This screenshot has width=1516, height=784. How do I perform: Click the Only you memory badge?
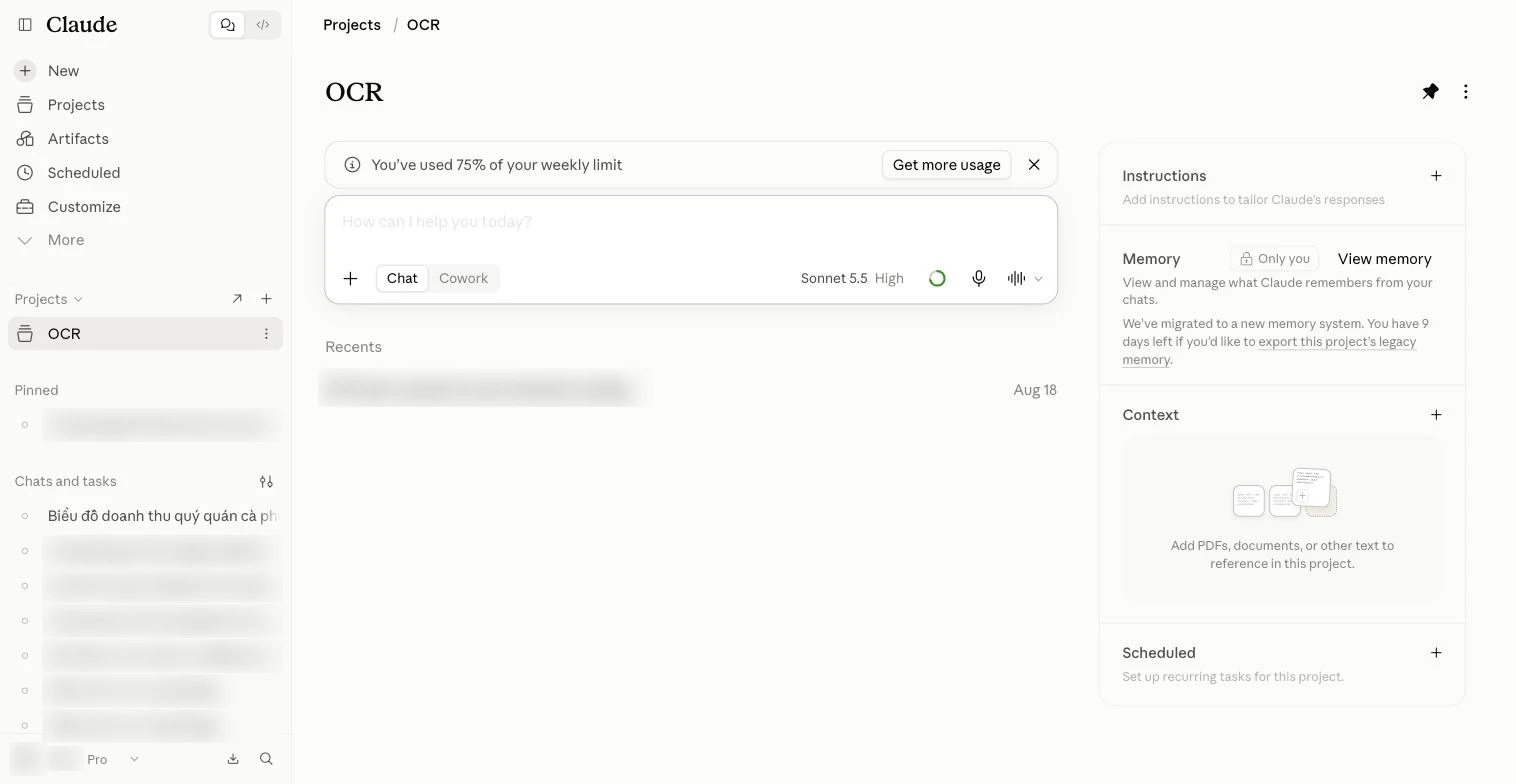click(x=1275, y=259)
